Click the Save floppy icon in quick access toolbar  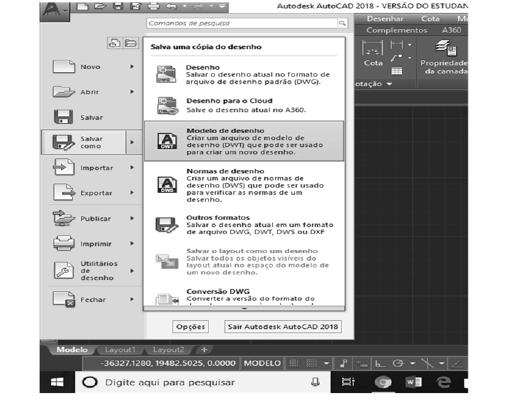[x=118, y=6]
